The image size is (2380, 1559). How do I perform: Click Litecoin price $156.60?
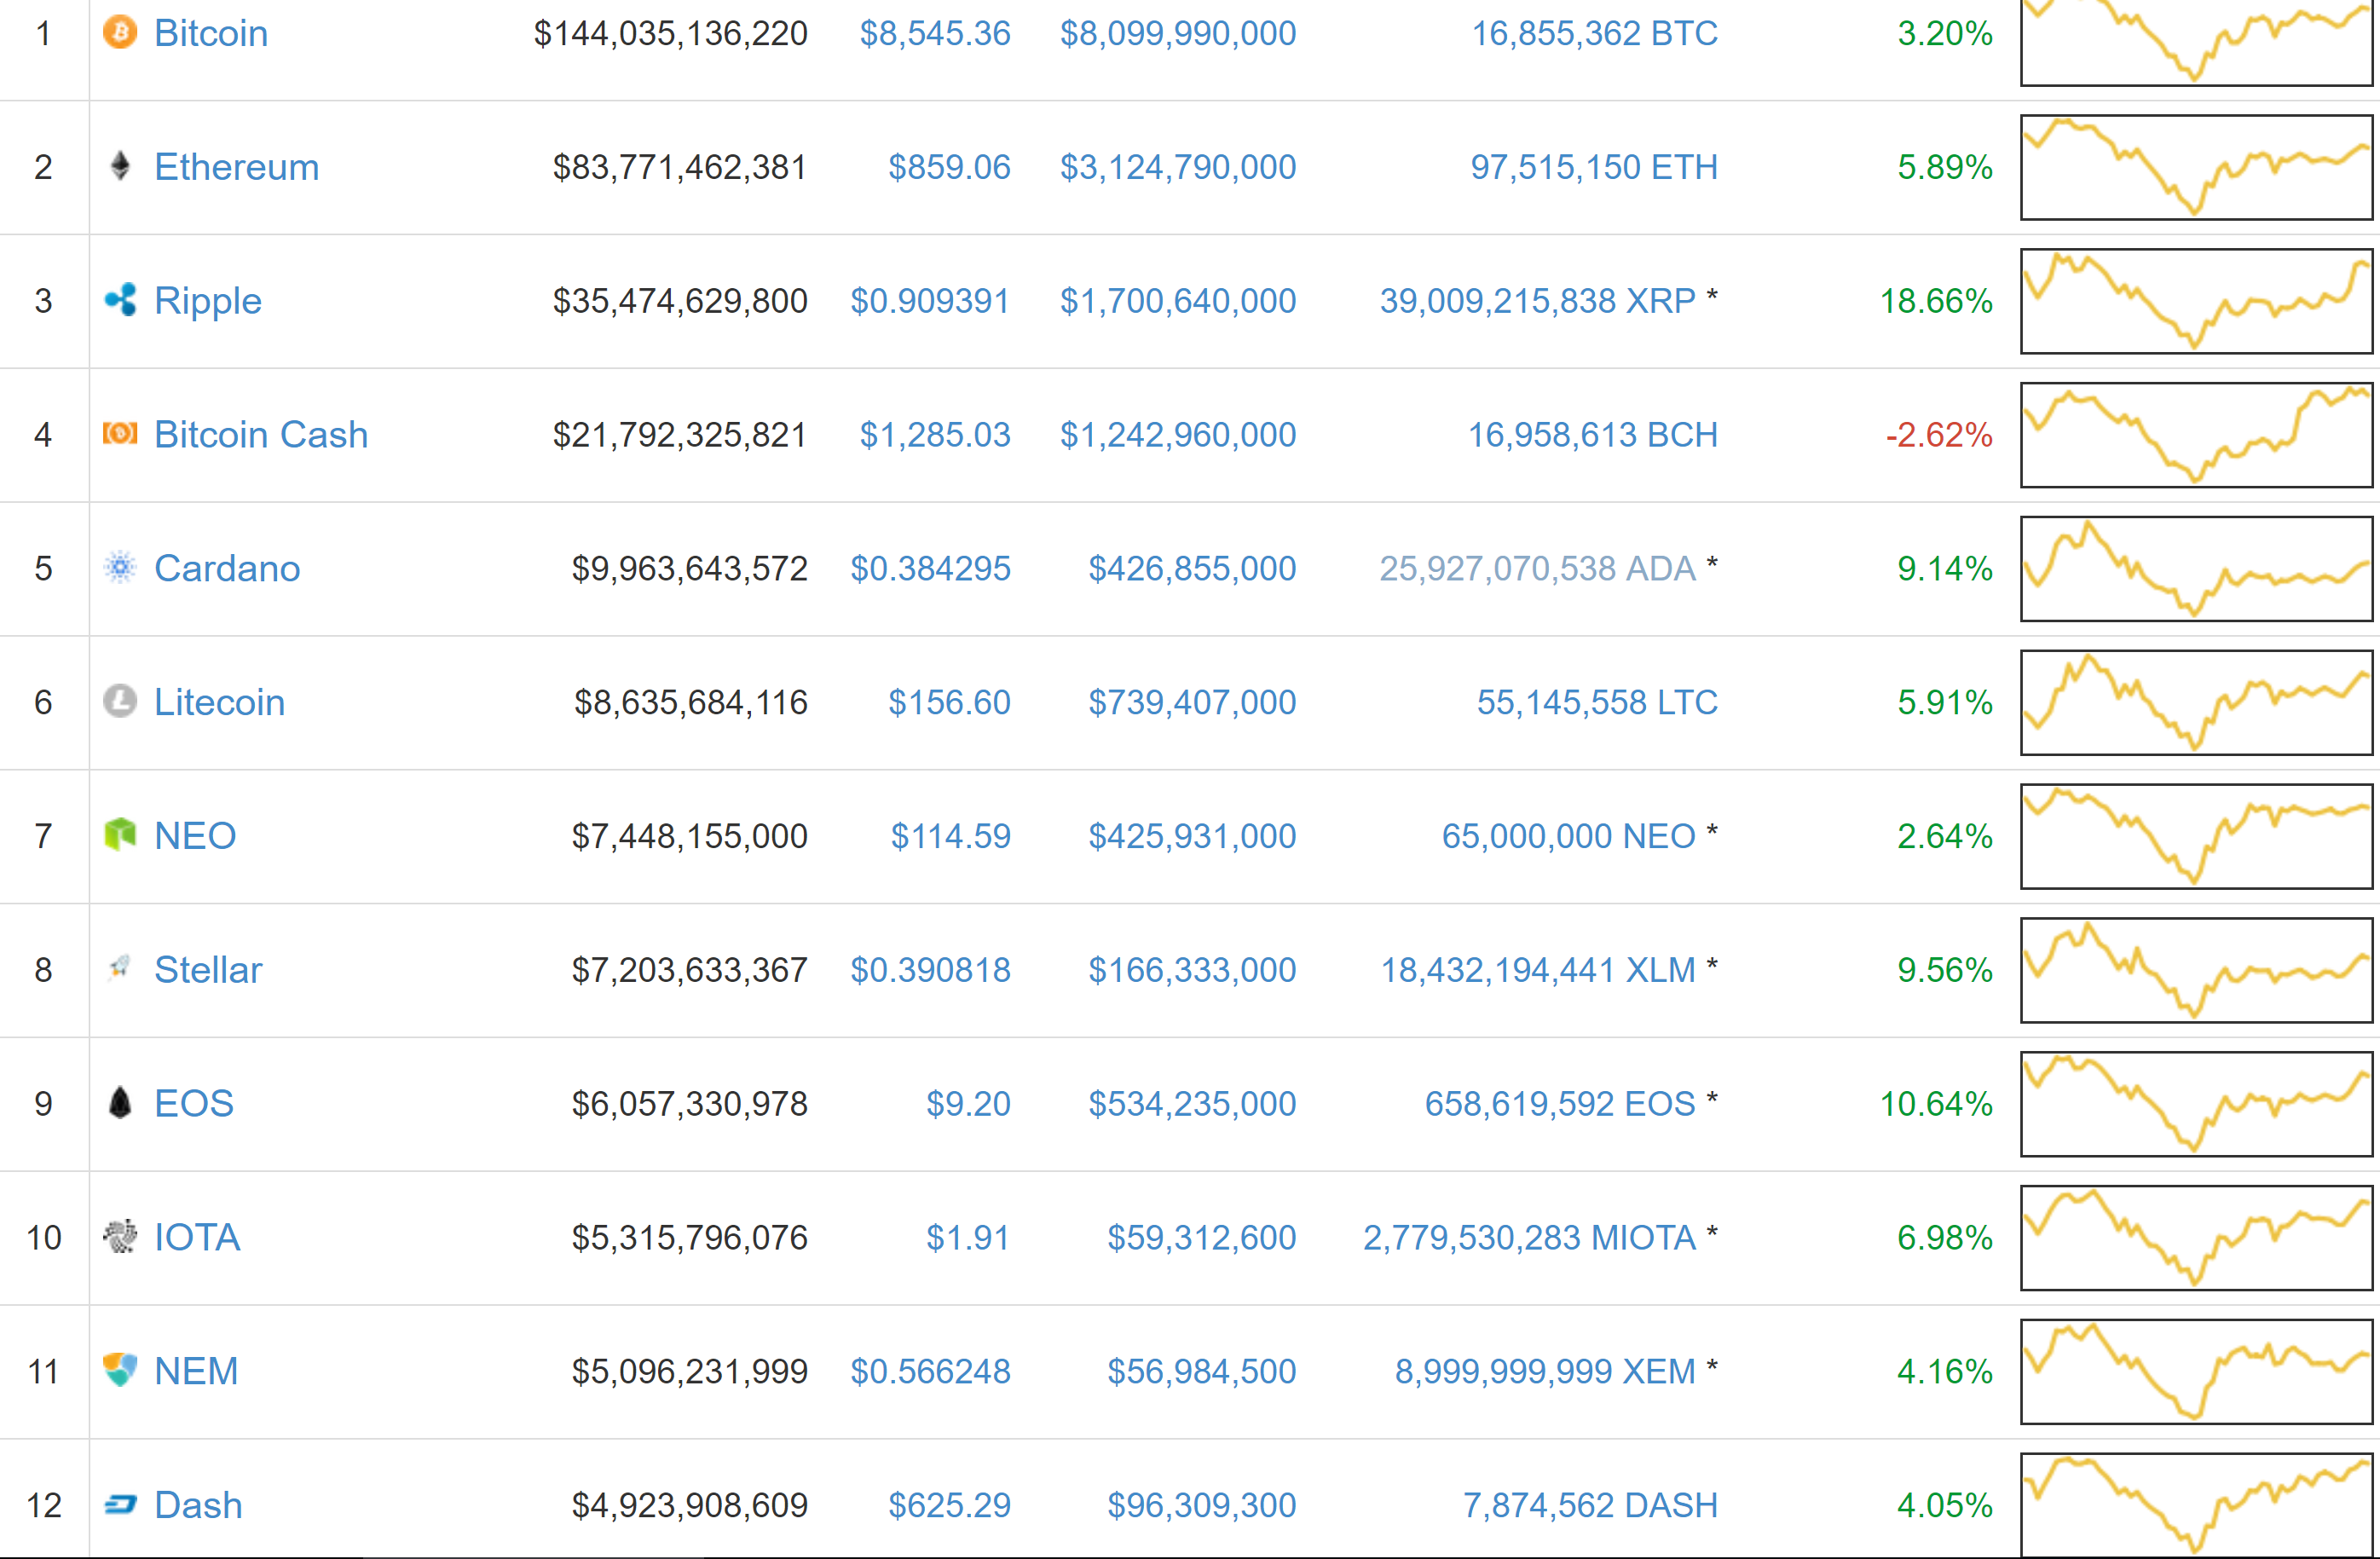949,702
